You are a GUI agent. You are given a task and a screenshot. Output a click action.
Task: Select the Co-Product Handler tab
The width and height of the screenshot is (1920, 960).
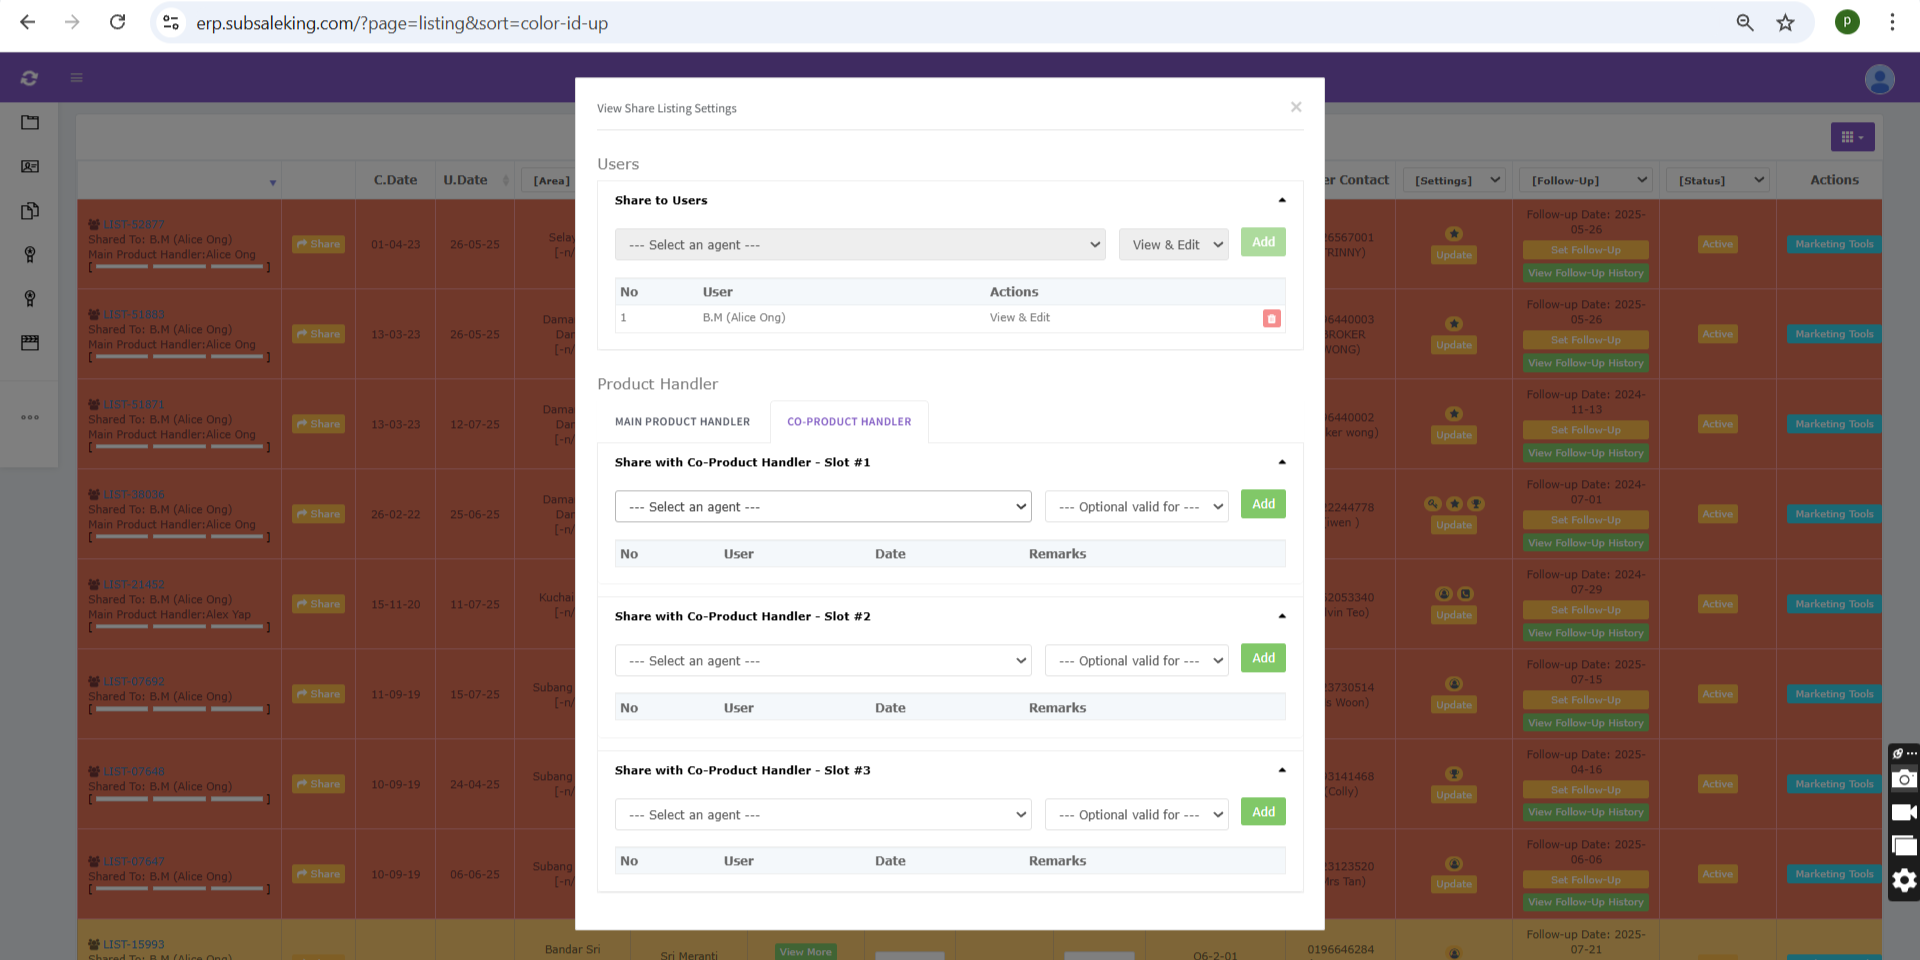[x=849, y=422]
